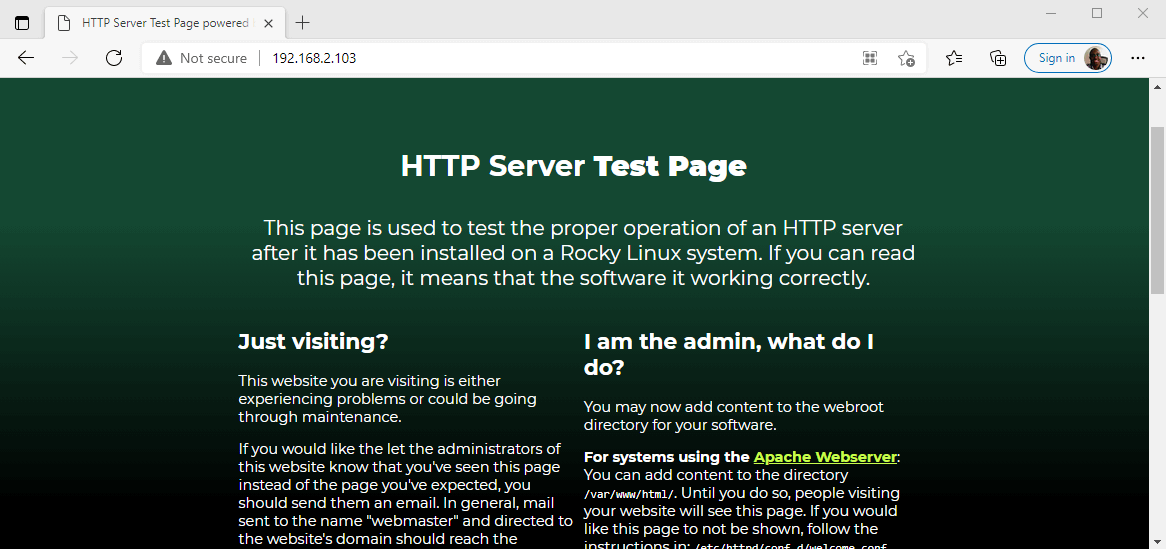Close the browser window

(x=1143, y=13)
